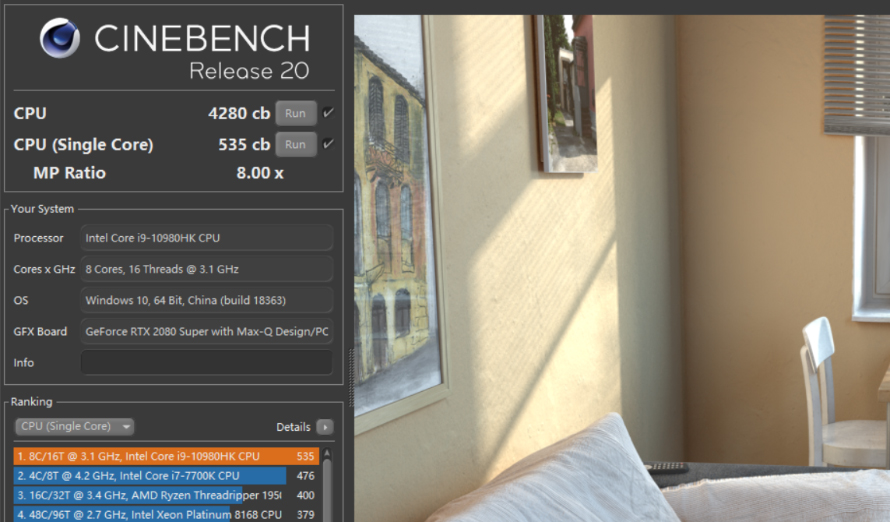The width and height of the screenshot is (890, 522).
Task: Select the GFX Board GeForce RTX 2080 field
Action: 207,331
